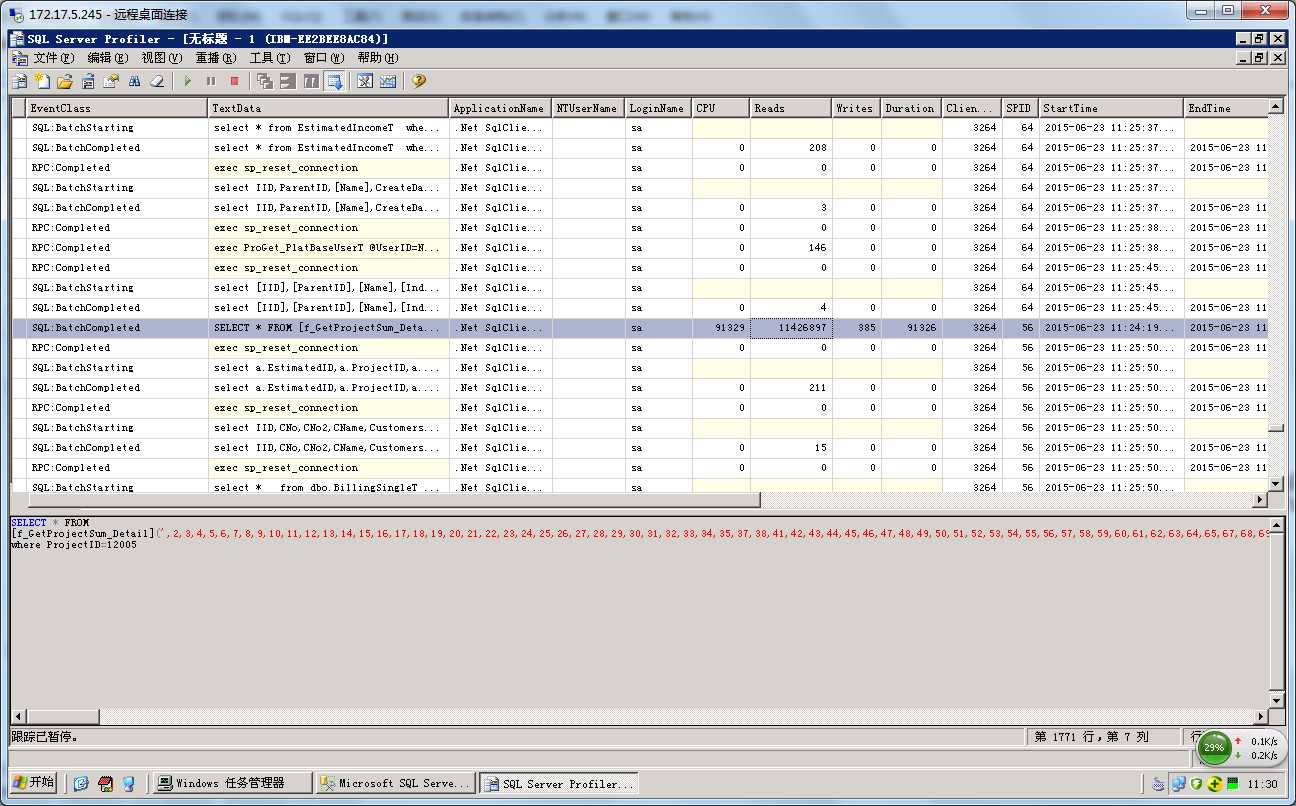Click SQL Server Profiler taskbar button
The height and width of the screenshot is (806, 1296).
(558, 783)
